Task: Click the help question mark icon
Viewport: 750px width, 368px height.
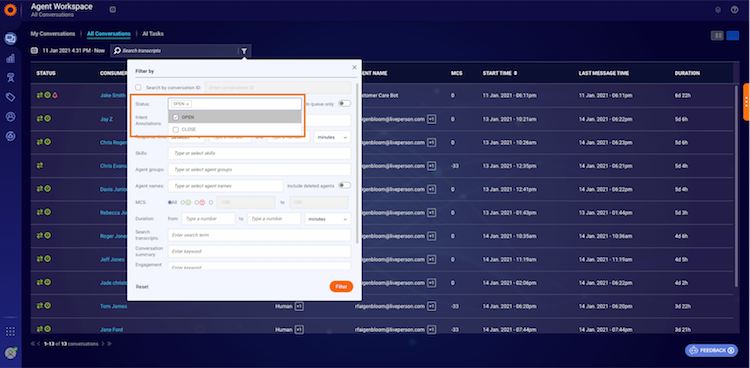Action: click(x=734, y=10)
